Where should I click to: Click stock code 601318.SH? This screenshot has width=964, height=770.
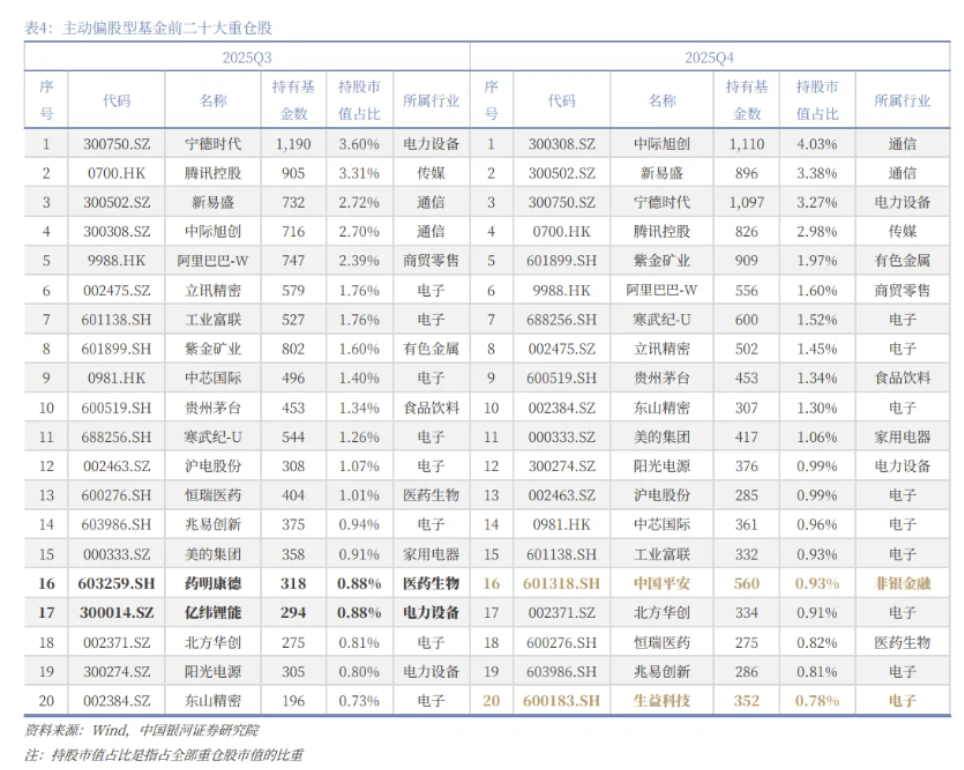tap(562, 583)
